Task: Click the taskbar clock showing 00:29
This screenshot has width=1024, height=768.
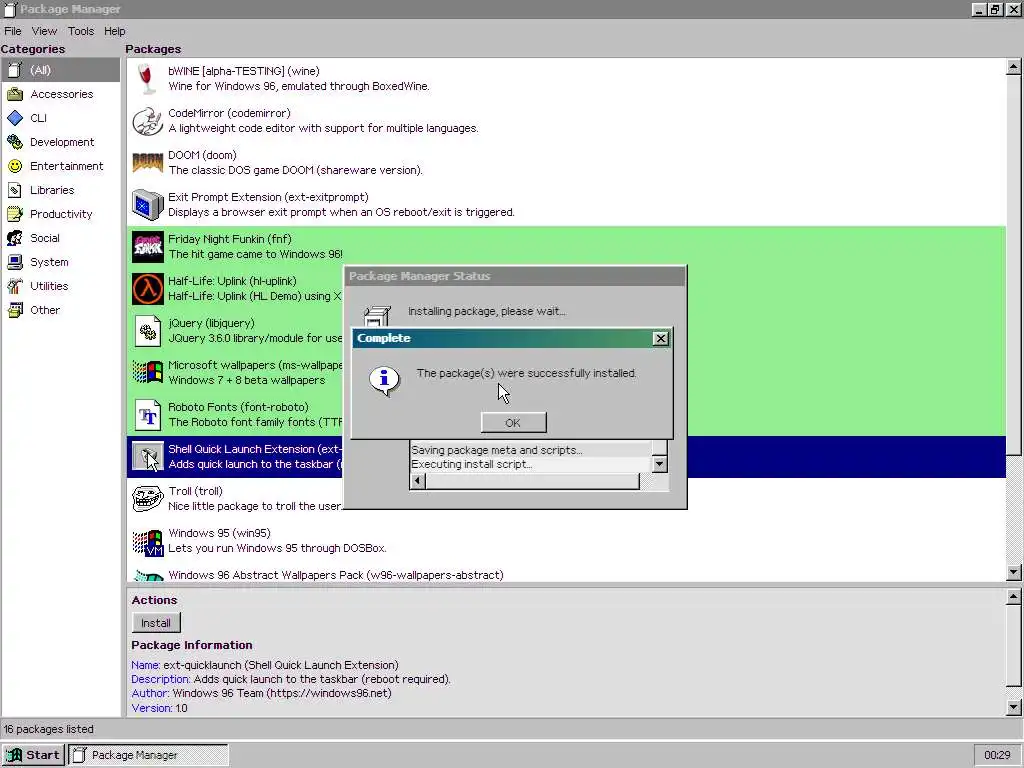Action: (997, 755)
